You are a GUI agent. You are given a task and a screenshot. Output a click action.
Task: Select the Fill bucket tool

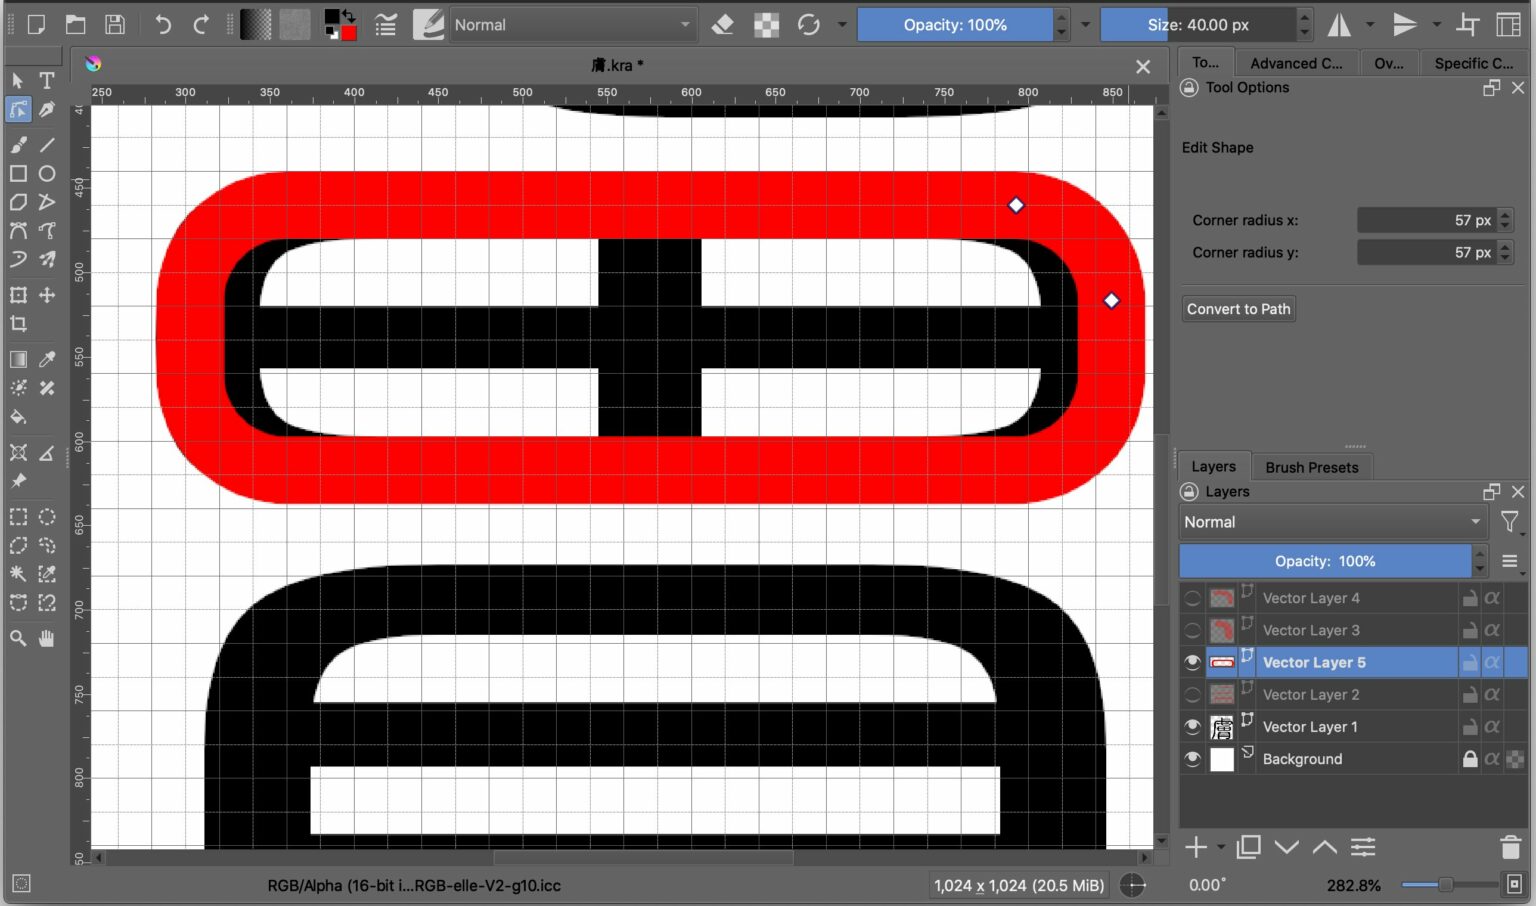pyautogui.click(x=18, y=417)
